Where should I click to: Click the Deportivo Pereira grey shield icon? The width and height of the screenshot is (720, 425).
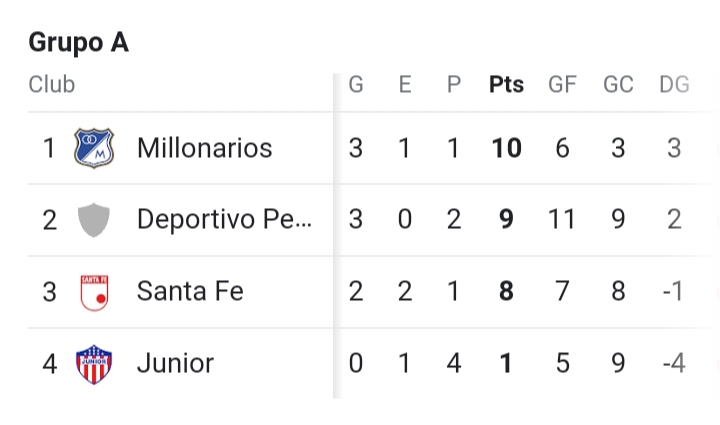coord(94,219)
